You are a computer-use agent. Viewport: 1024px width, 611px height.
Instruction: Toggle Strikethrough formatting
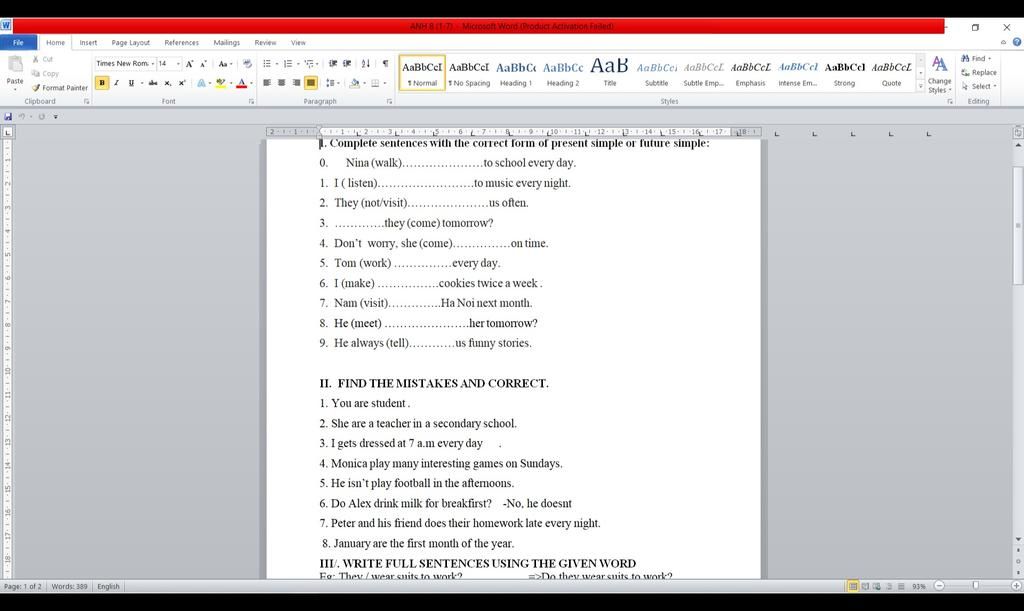pos(153,83)
